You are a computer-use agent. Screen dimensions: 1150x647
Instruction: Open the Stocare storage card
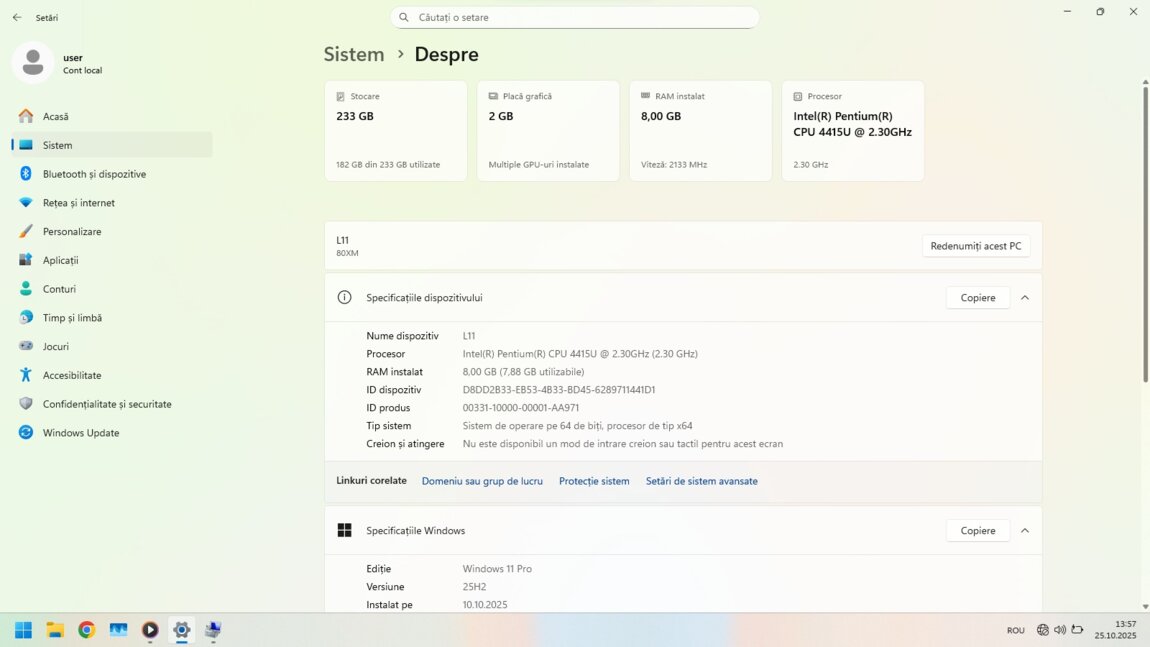[x=395, y=131]
